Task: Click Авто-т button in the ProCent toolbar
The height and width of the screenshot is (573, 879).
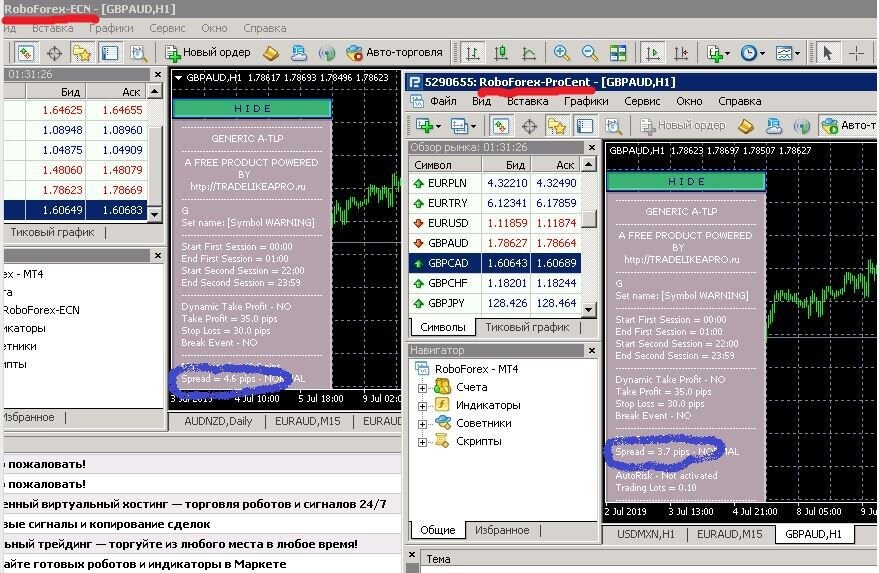Action: pyautogui.click(x=848, y=126)
